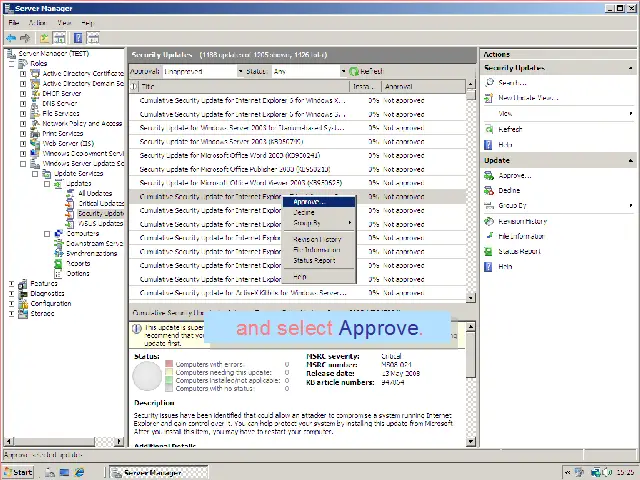Viewport: 640px width, 480px height.
Task: Expand the File Services node
Action: (23, 114)
